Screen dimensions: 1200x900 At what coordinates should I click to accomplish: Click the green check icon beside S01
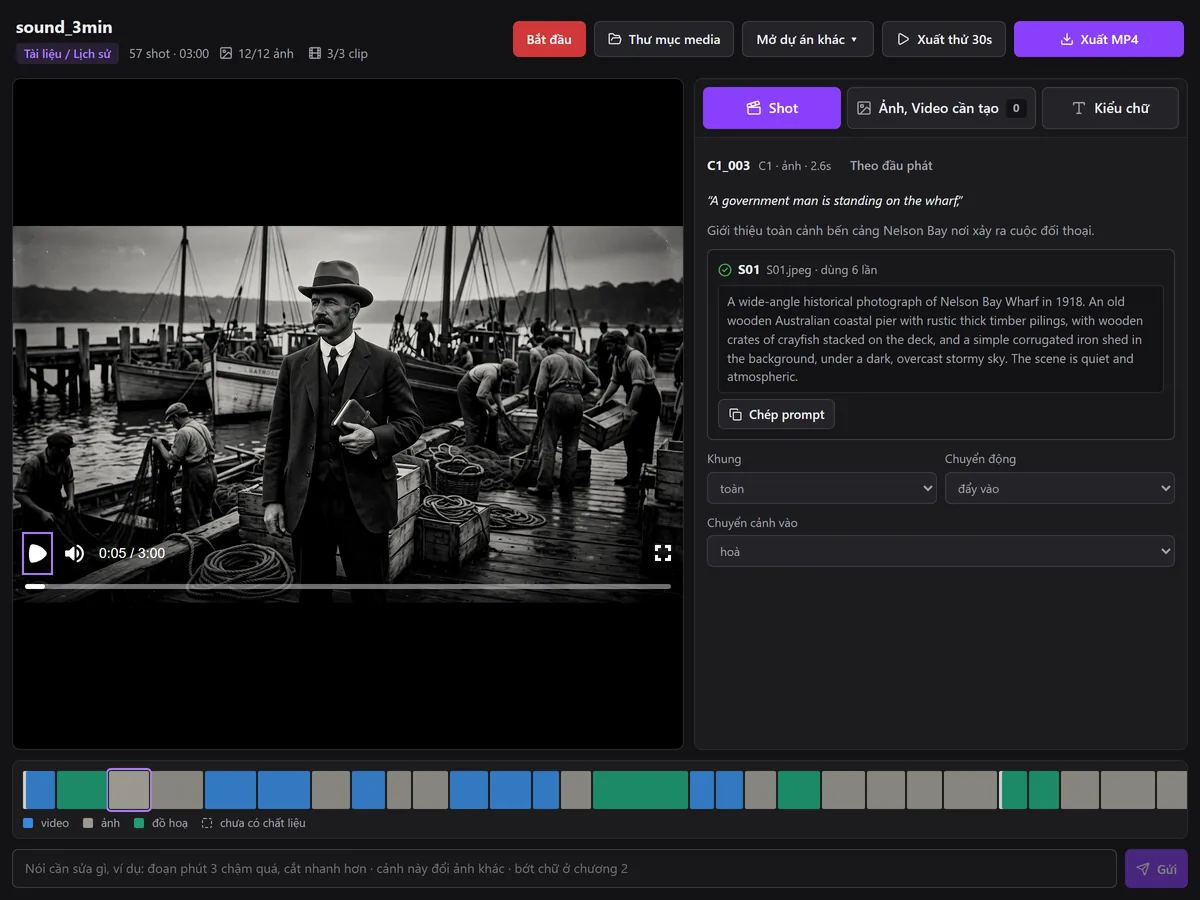pos(725,270)
